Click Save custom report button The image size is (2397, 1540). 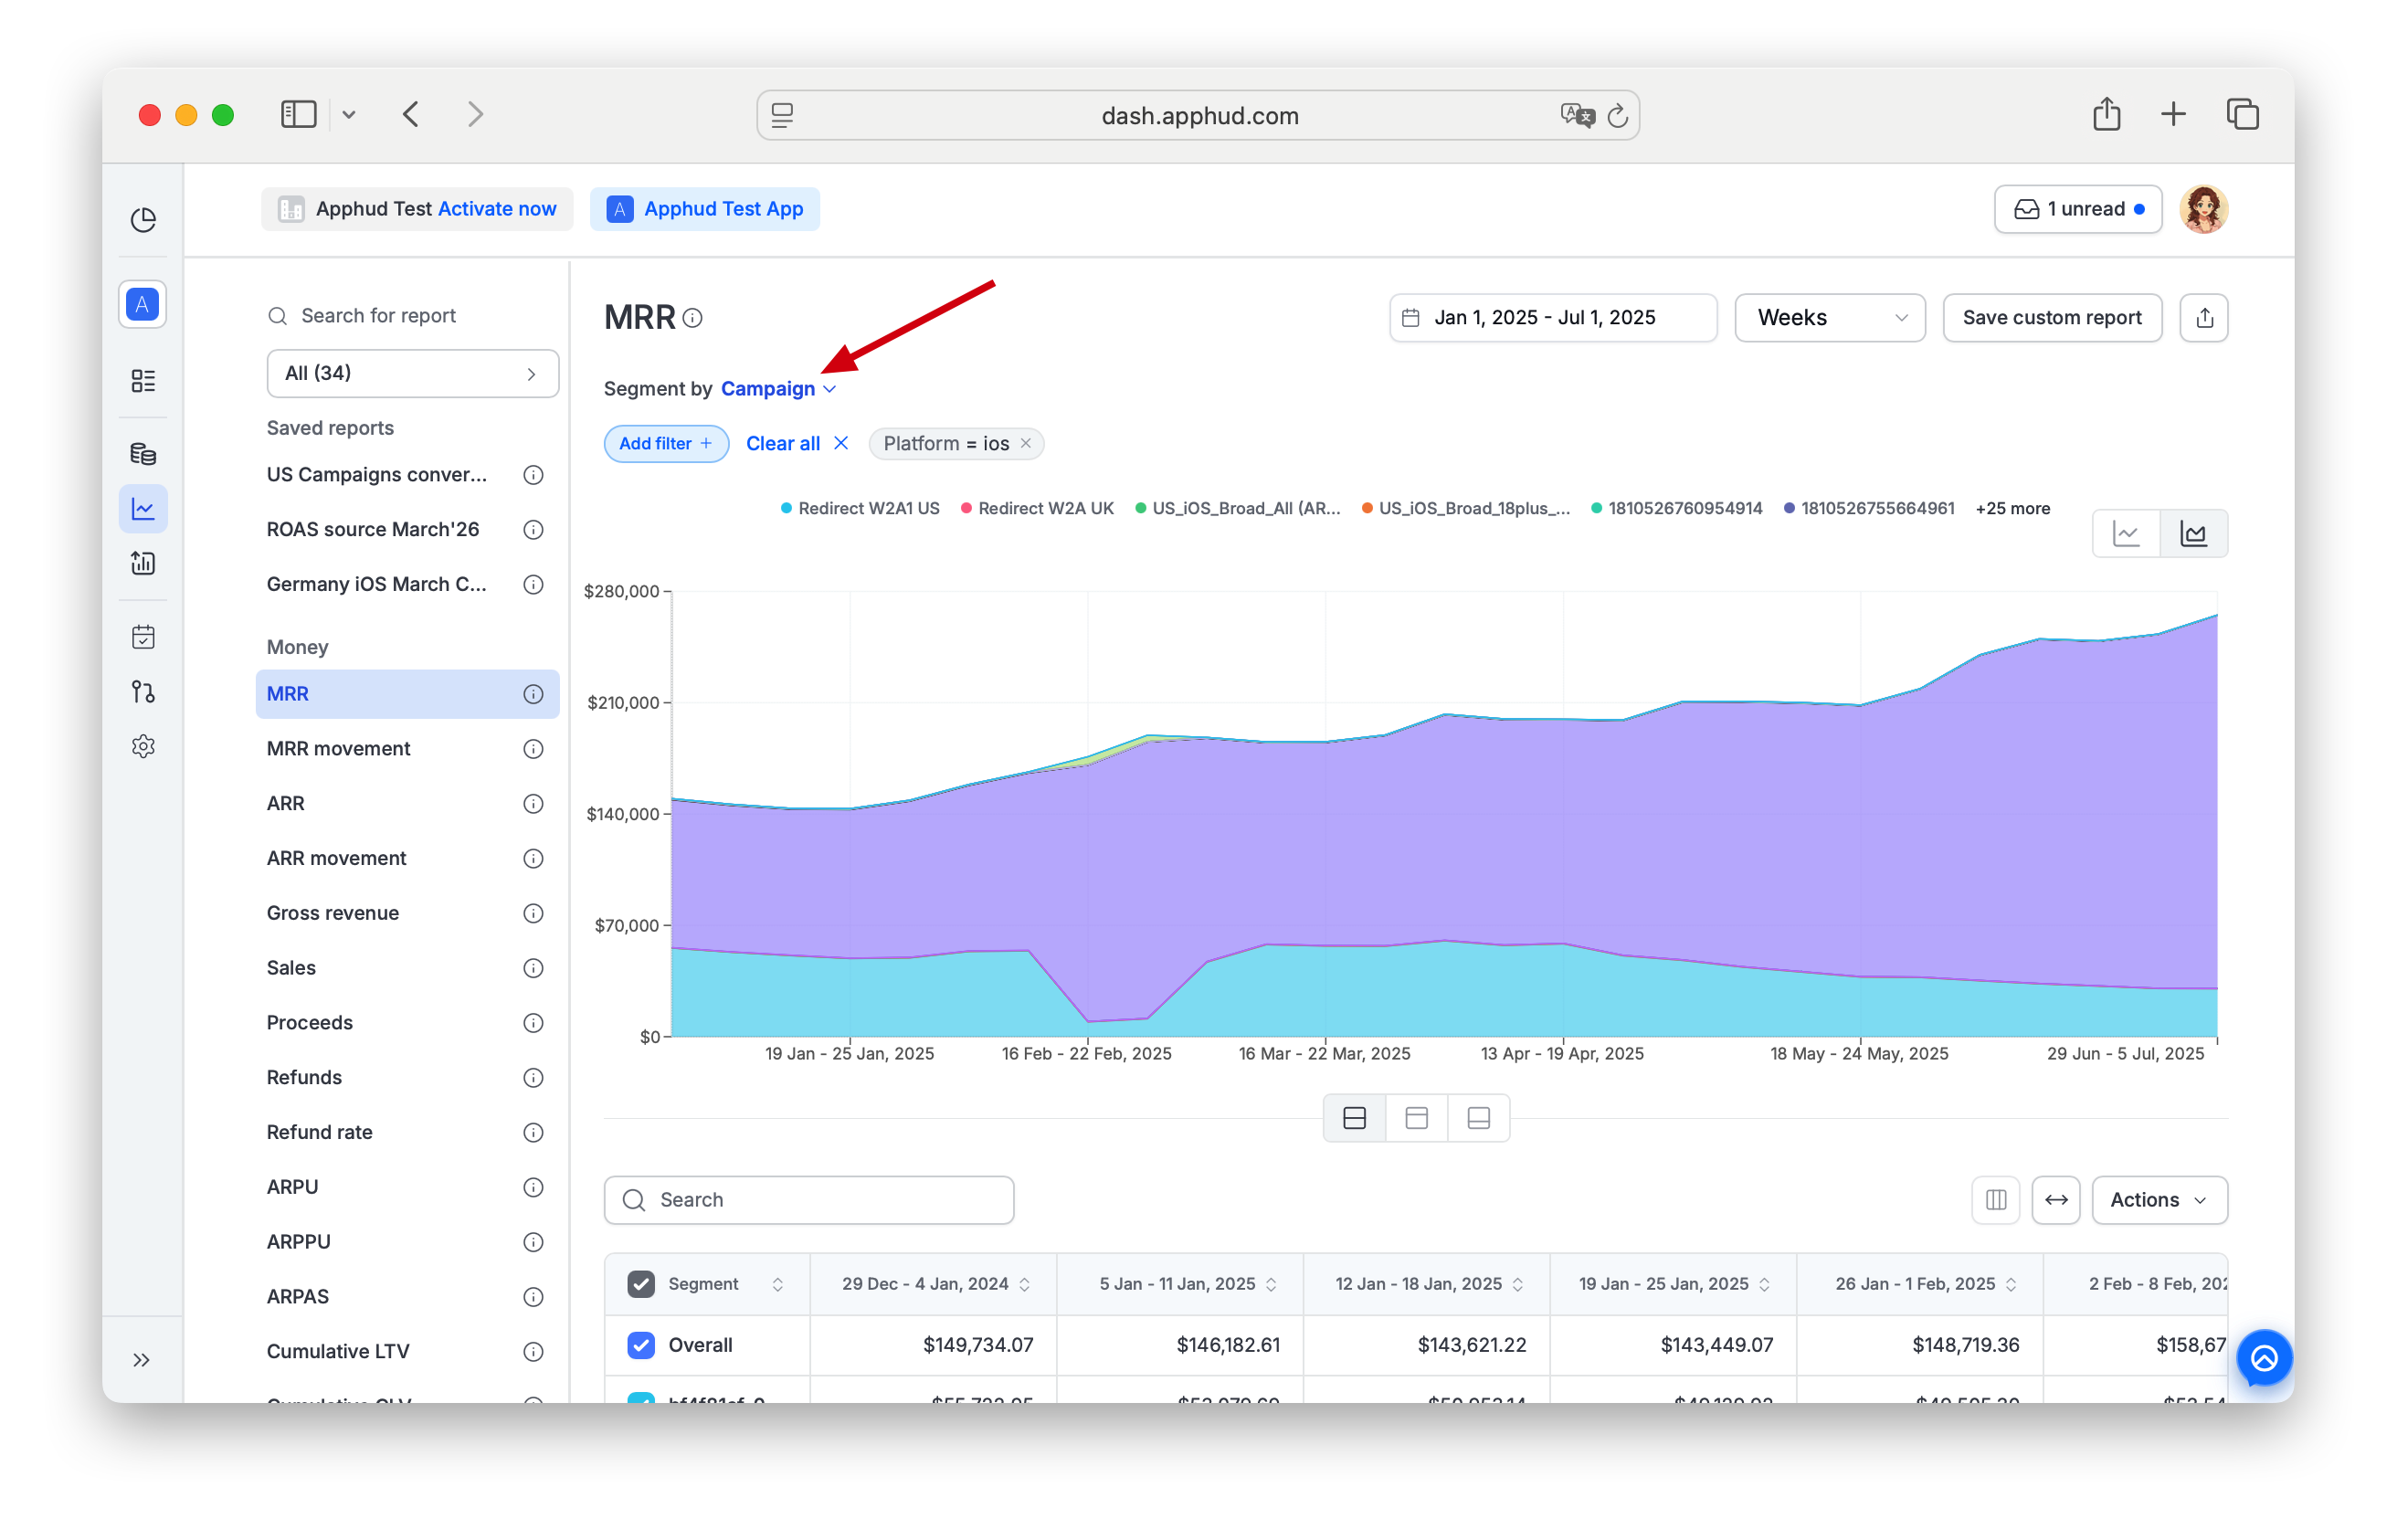coord(2051,318)
